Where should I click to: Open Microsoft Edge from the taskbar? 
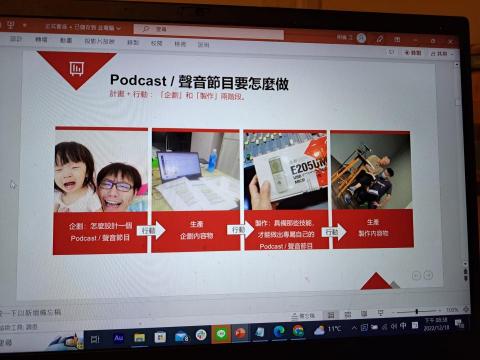coord(279,331)
